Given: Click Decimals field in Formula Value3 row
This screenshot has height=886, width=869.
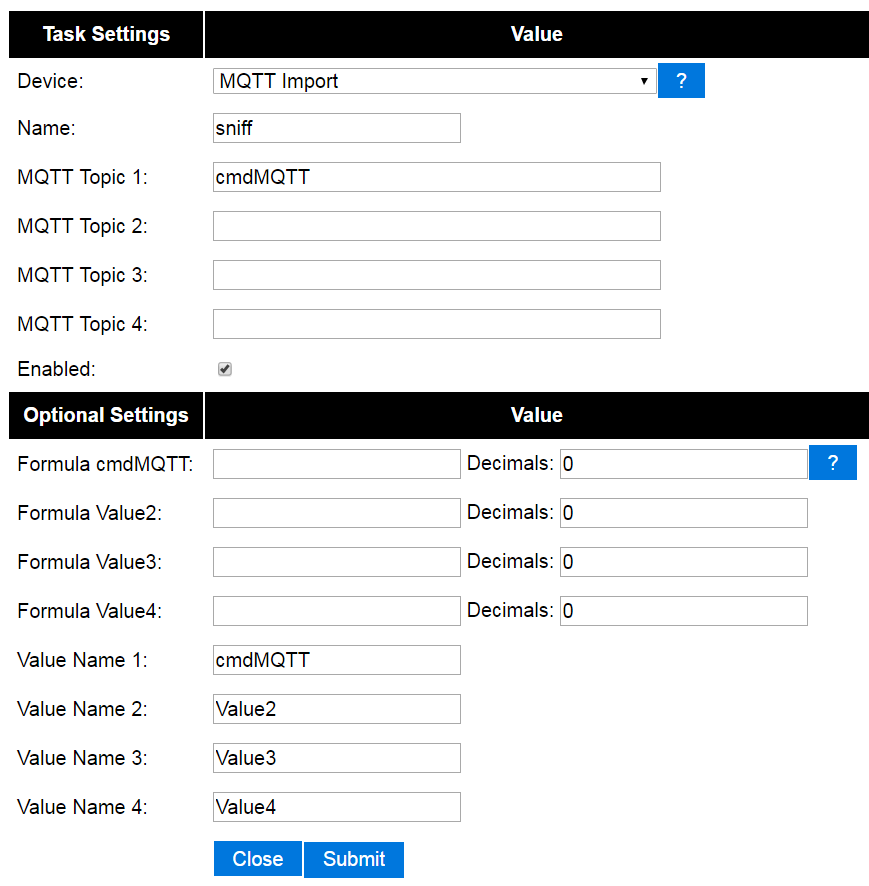Looking at the screenshot, I should (x=684, y=562).
